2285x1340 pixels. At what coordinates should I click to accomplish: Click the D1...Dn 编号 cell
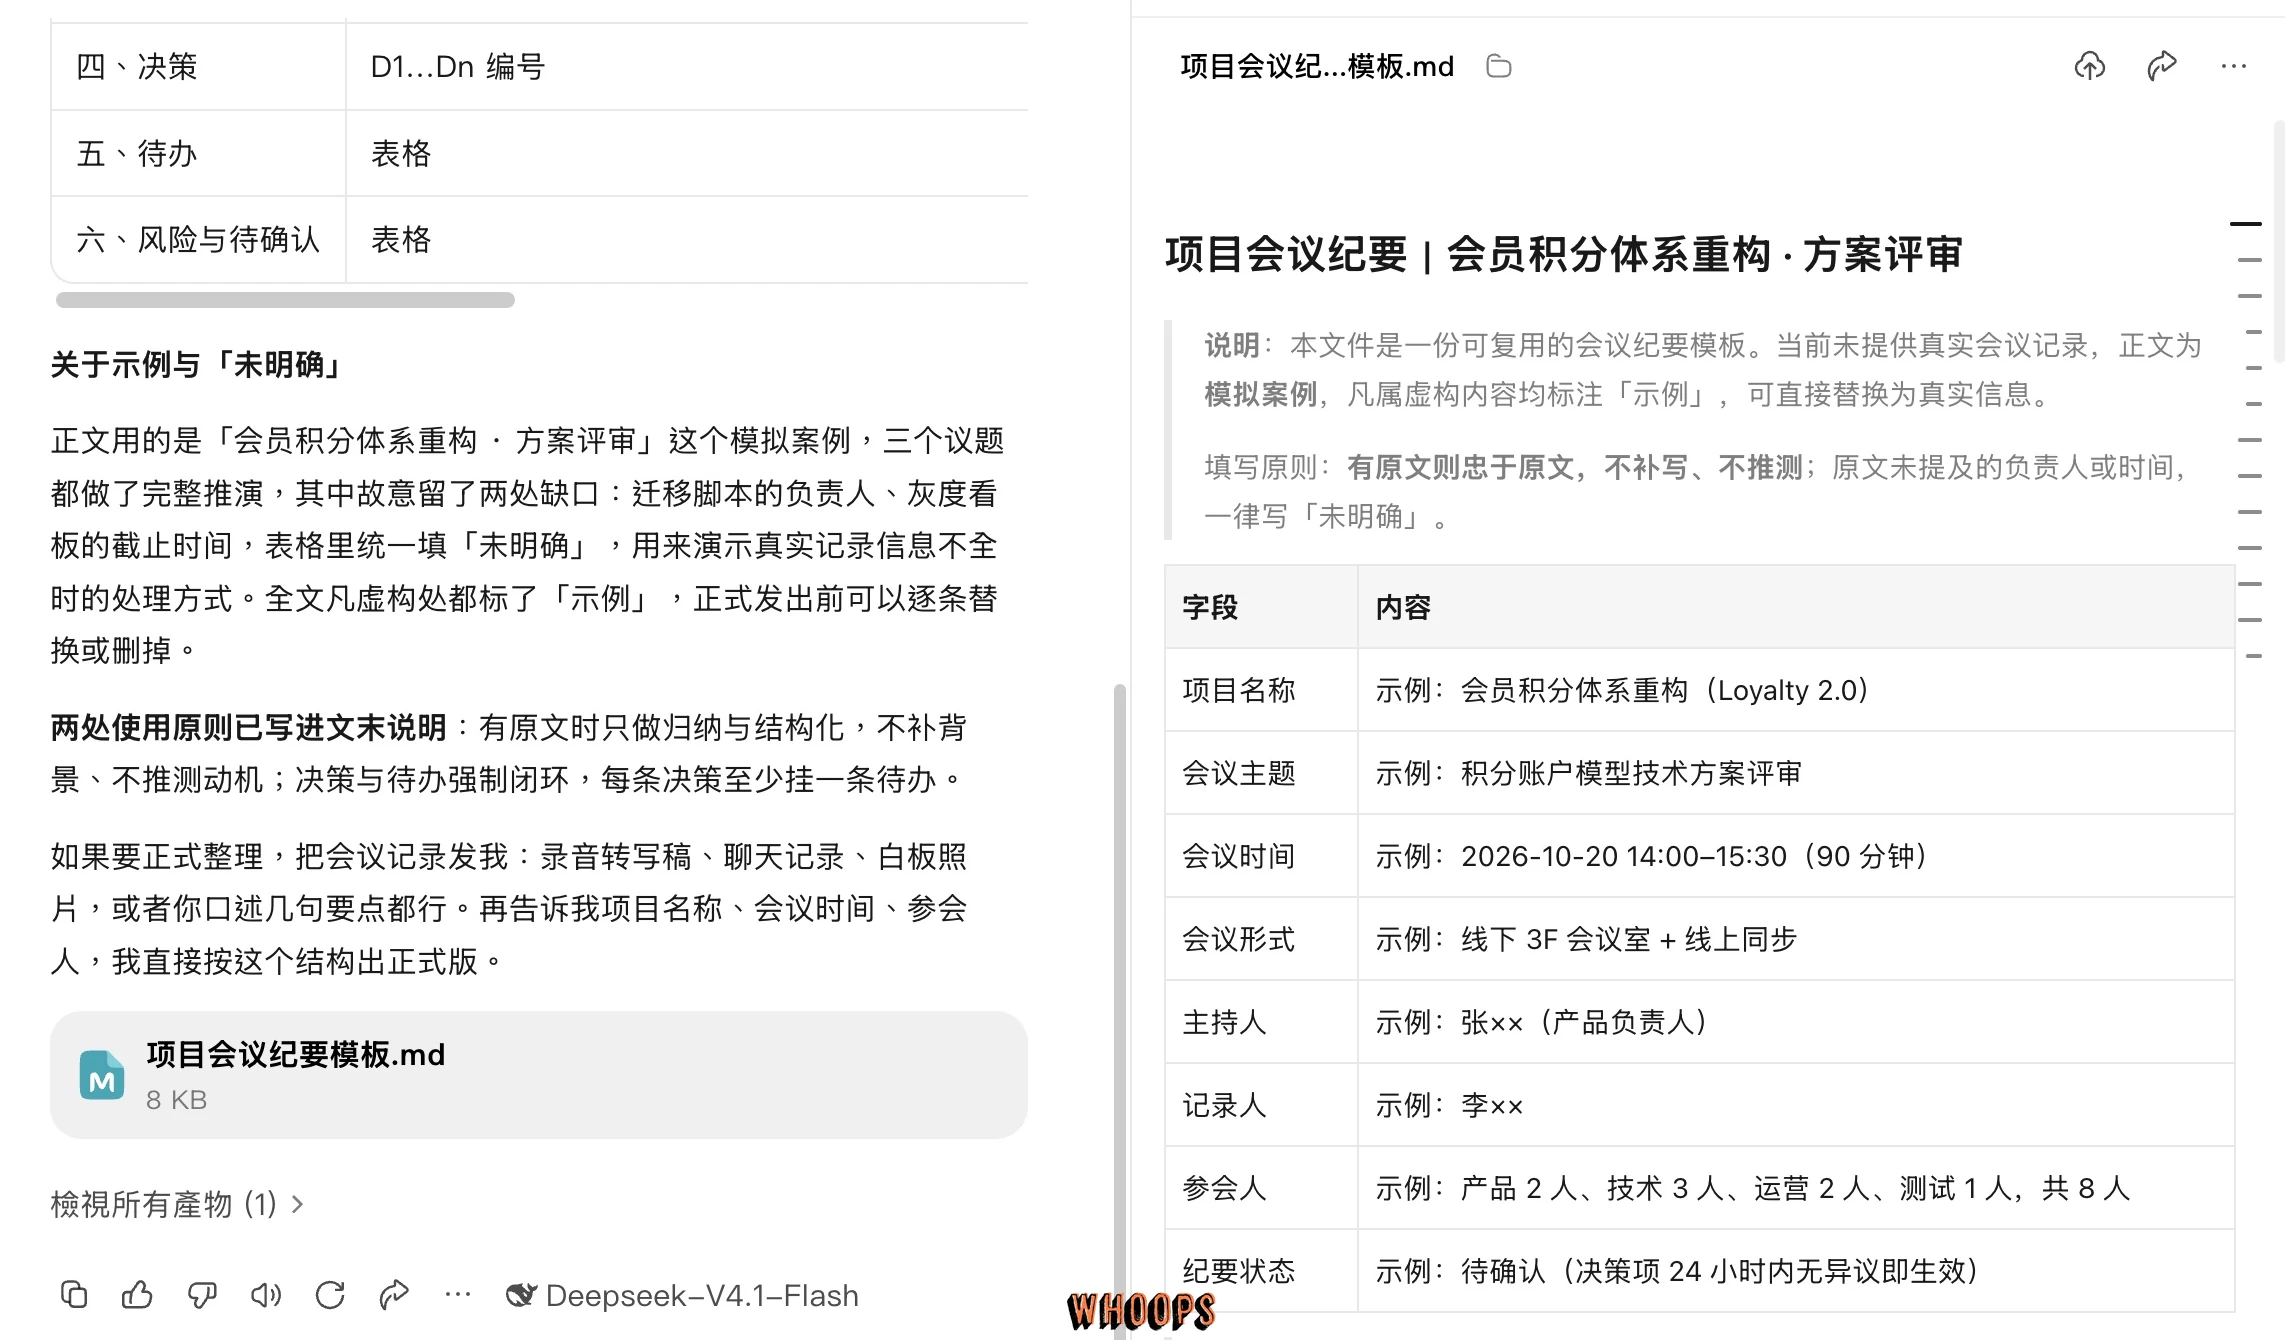[687, 67]
